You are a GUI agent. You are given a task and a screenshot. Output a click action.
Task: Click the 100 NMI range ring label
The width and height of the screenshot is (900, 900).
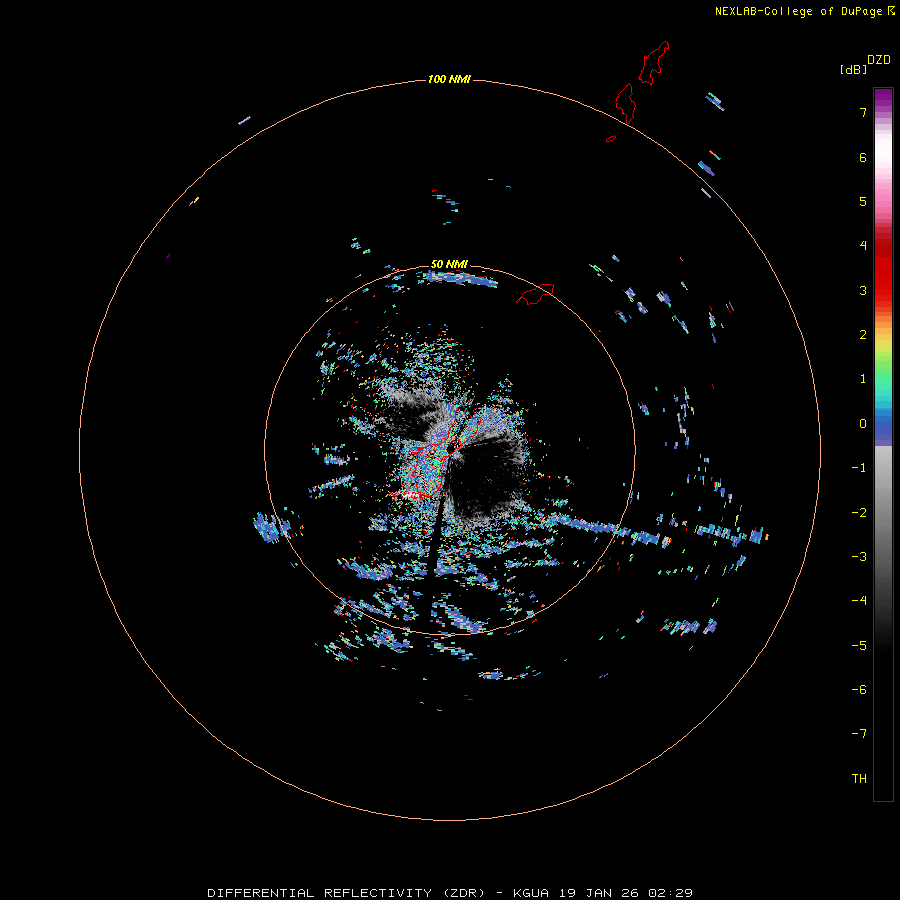click(x=449, y=79)
